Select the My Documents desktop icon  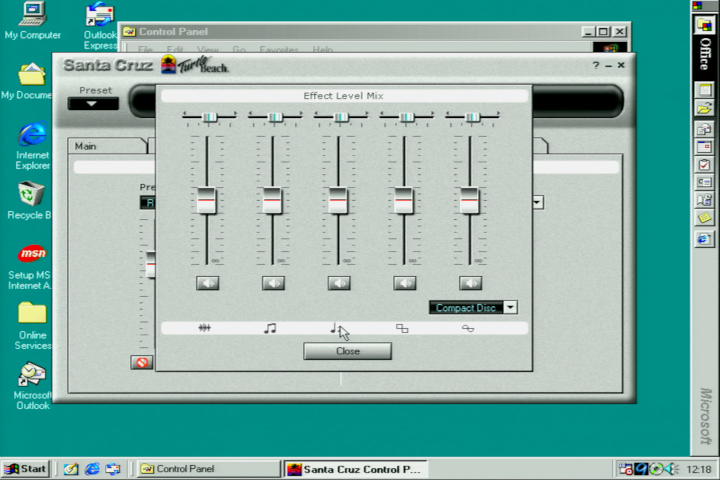[x=28, y=81]
